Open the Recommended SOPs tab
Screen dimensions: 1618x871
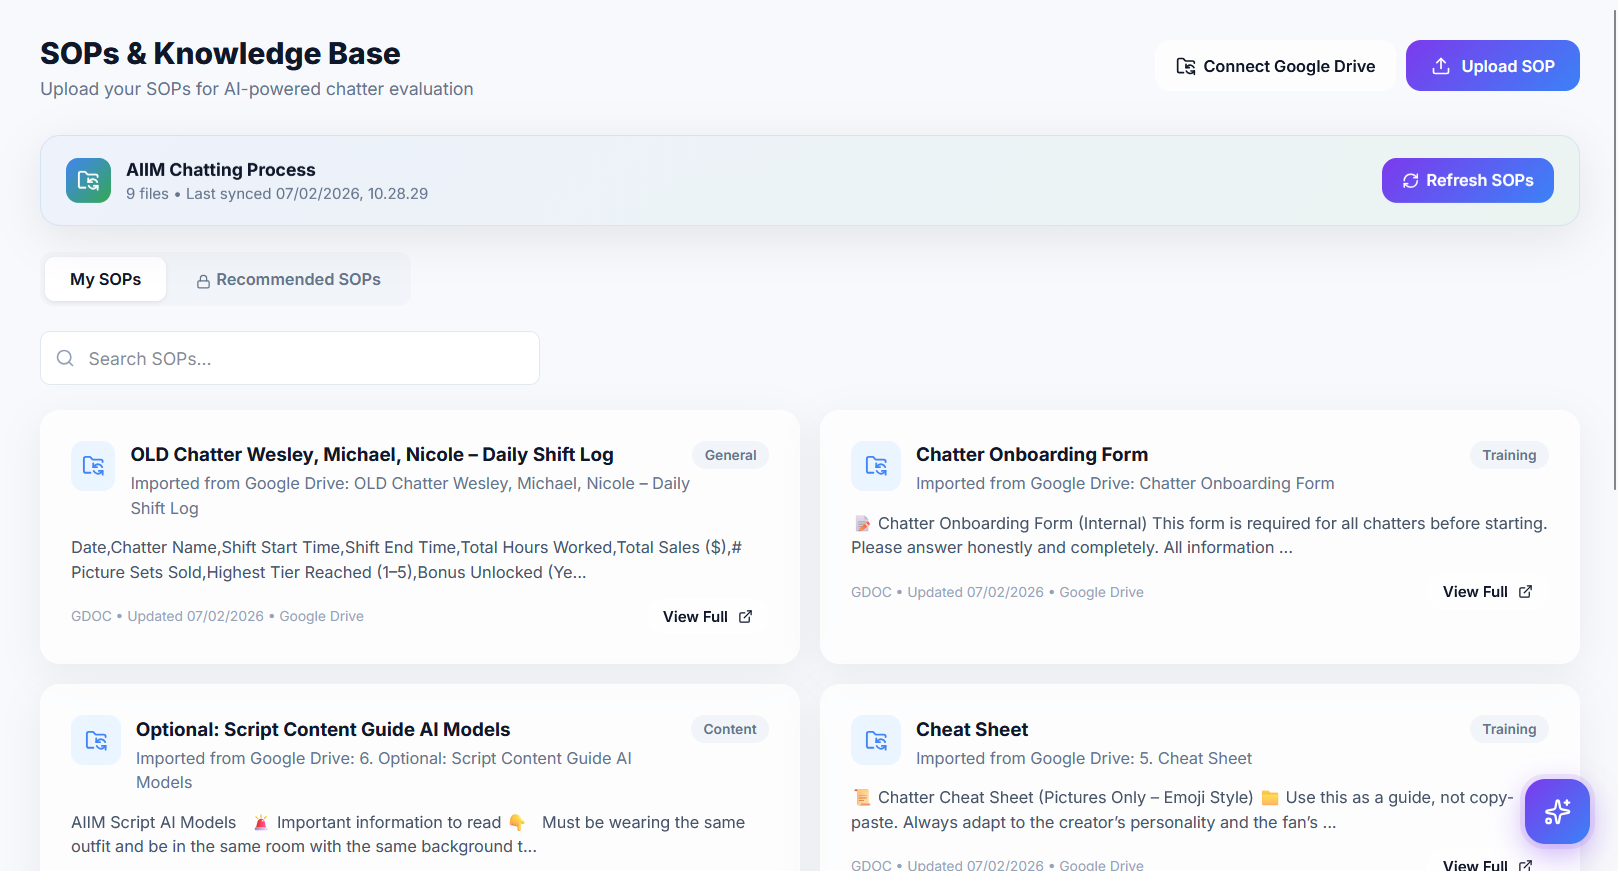pos(288,280)
